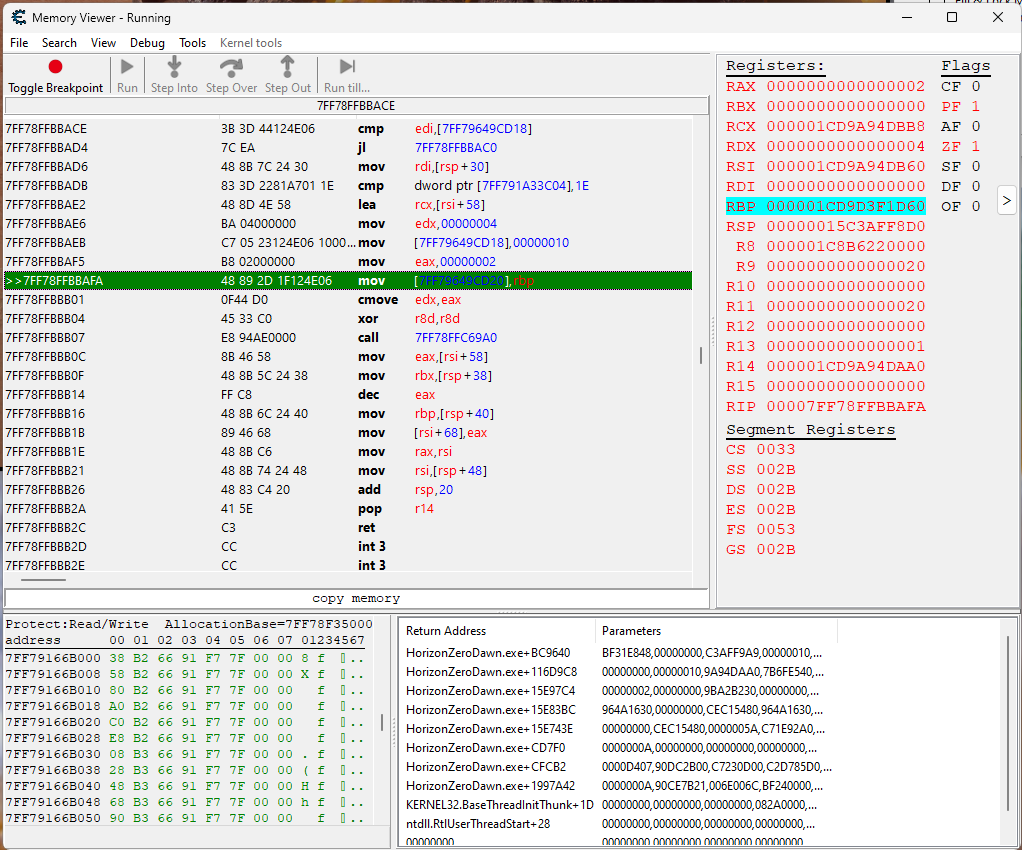Click the copy memory bar
Screen dimensions: 1022x850
(356, 598)
